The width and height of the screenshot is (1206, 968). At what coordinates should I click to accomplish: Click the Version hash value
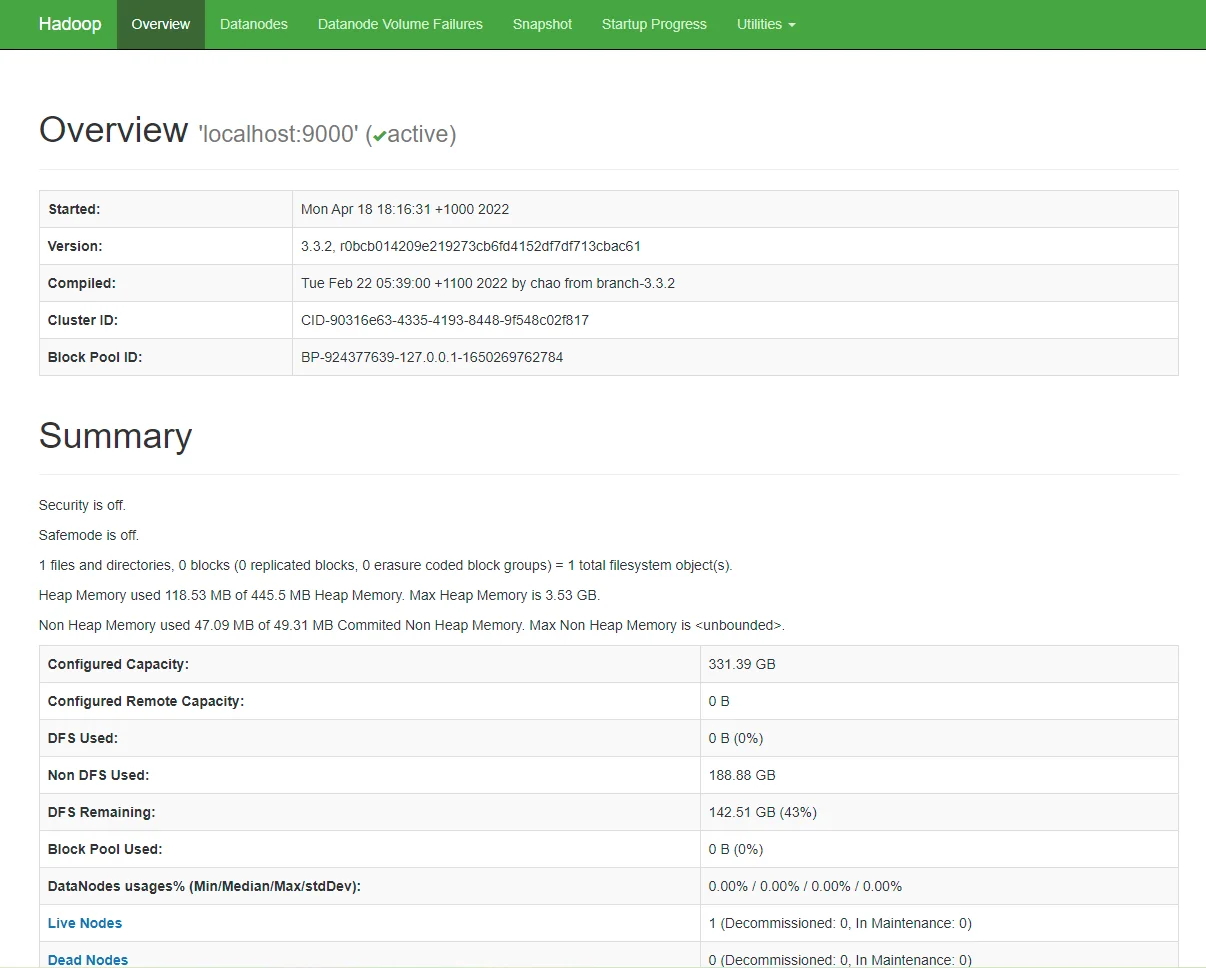coord(471,246)
